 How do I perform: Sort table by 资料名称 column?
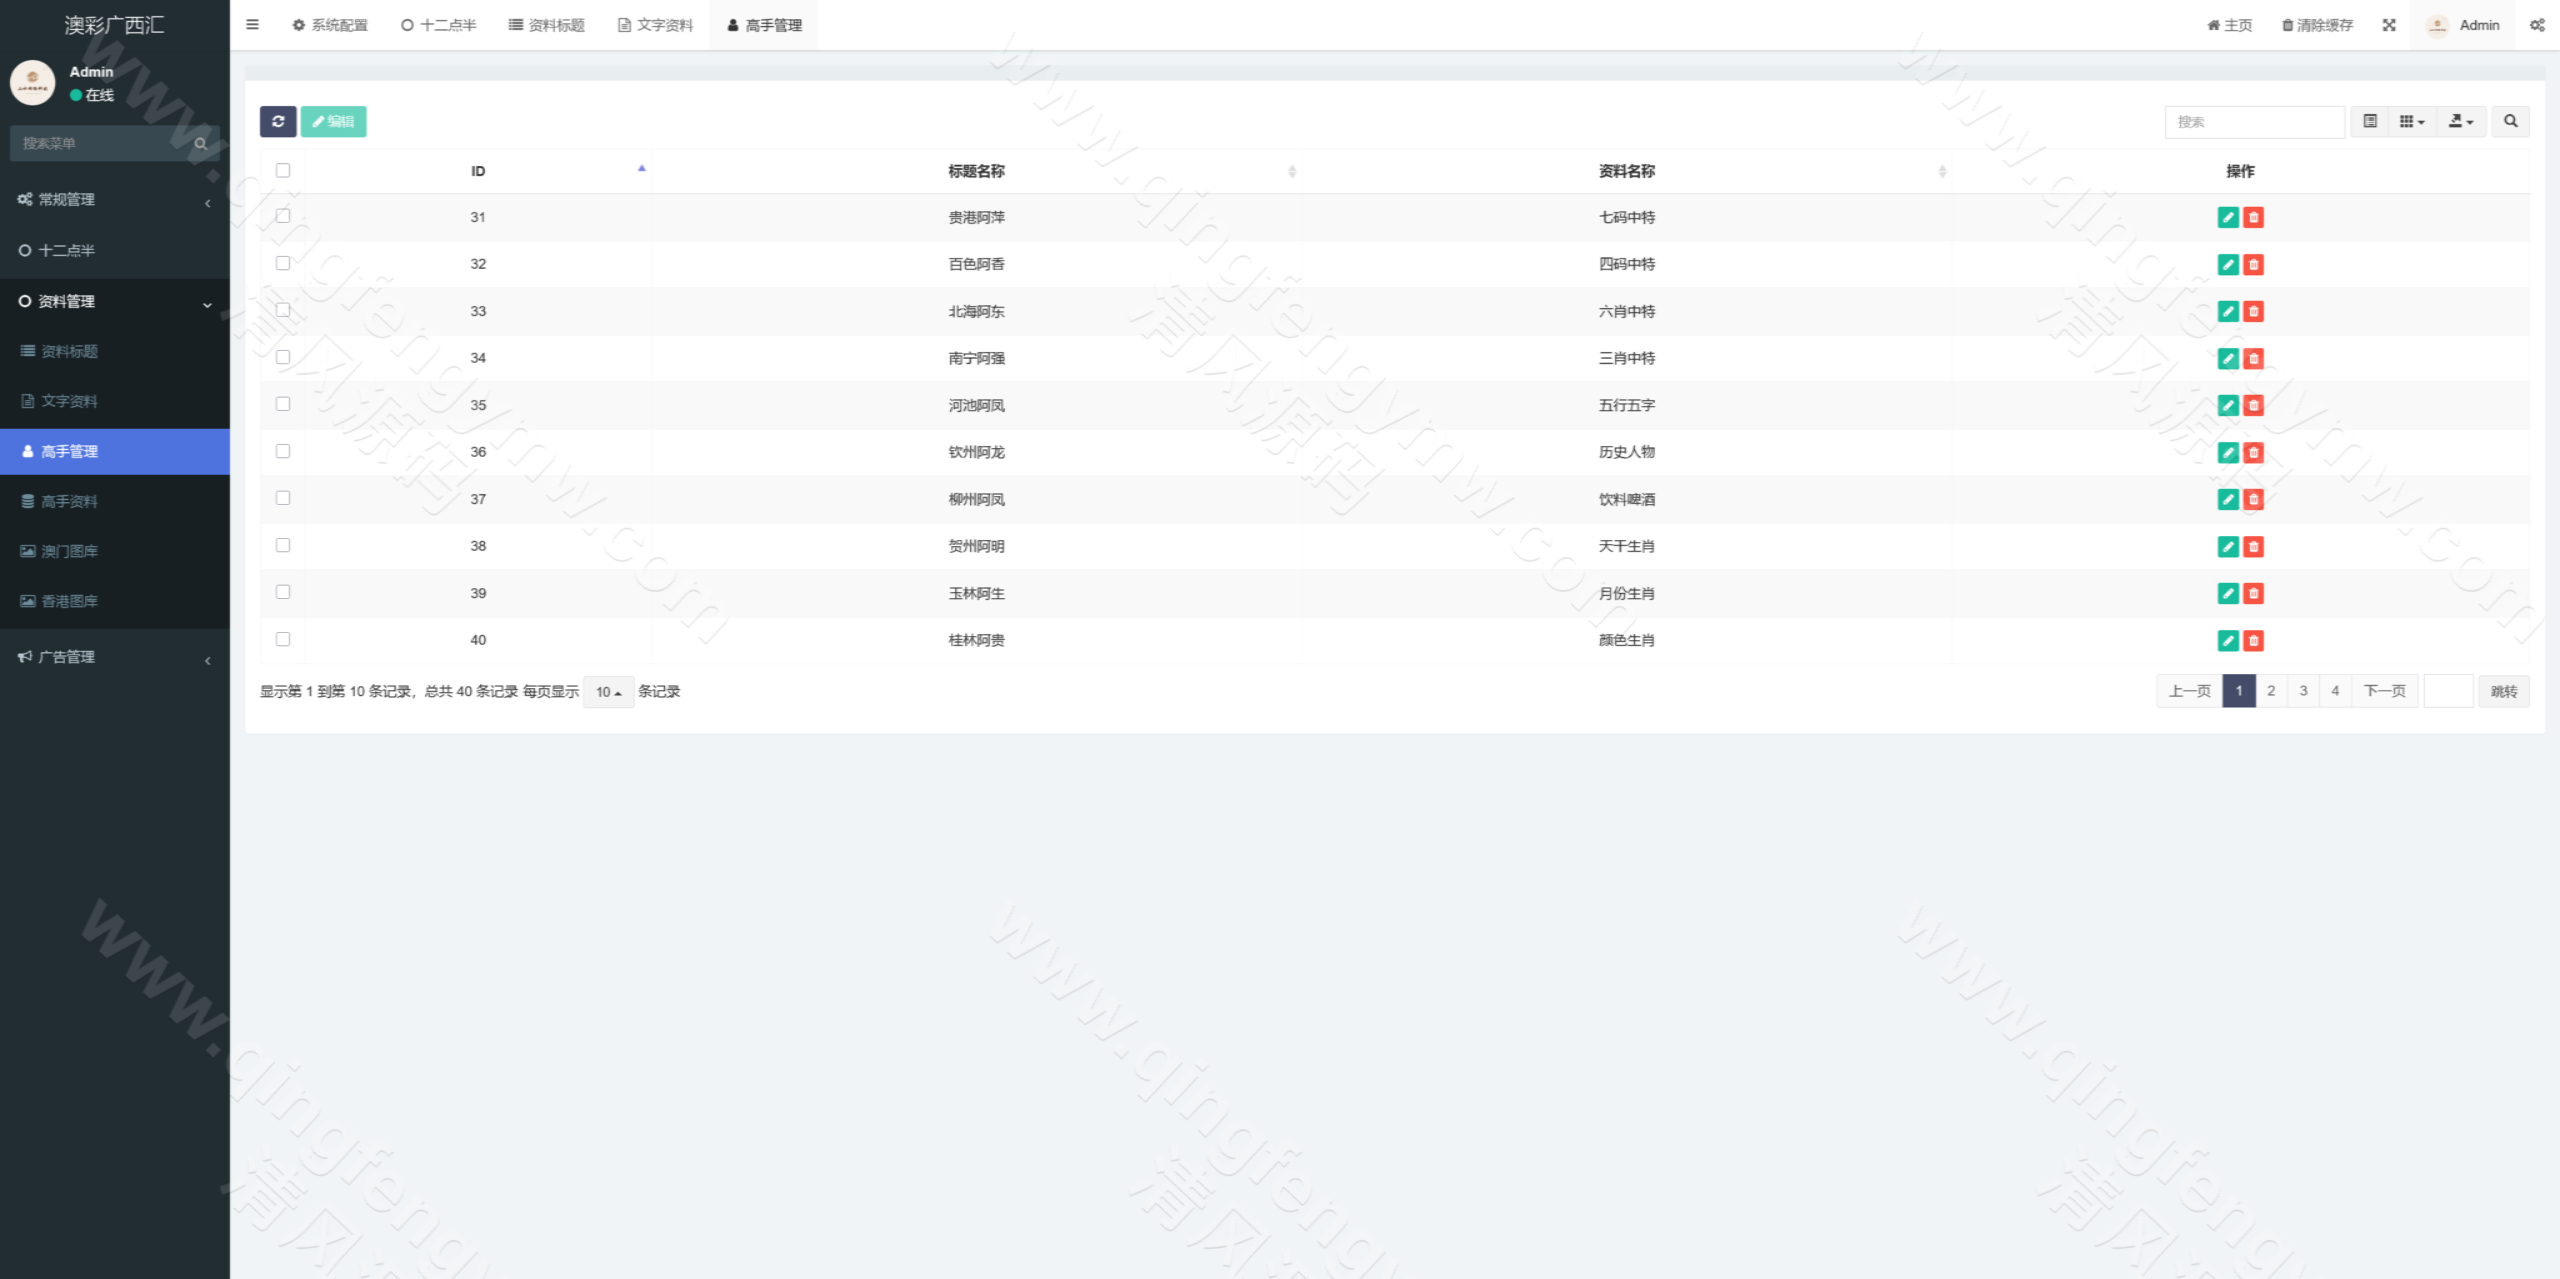click(x=1626, y=171)
